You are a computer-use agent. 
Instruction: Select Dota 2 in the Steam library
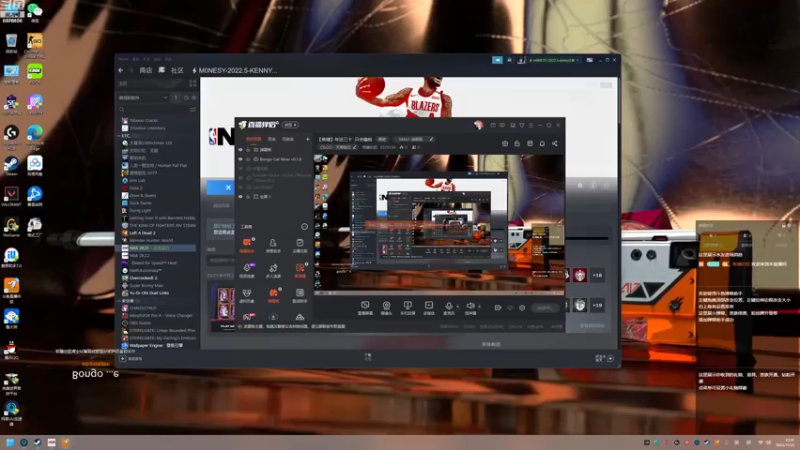(135, 188)
